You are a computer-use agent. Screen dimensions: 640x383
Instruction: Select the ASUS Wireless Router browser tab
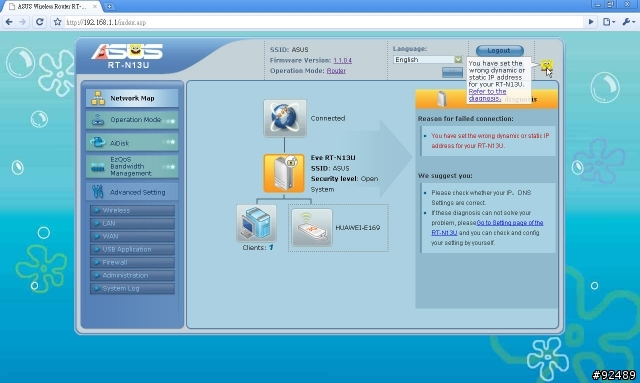click(x=52, y=7)
